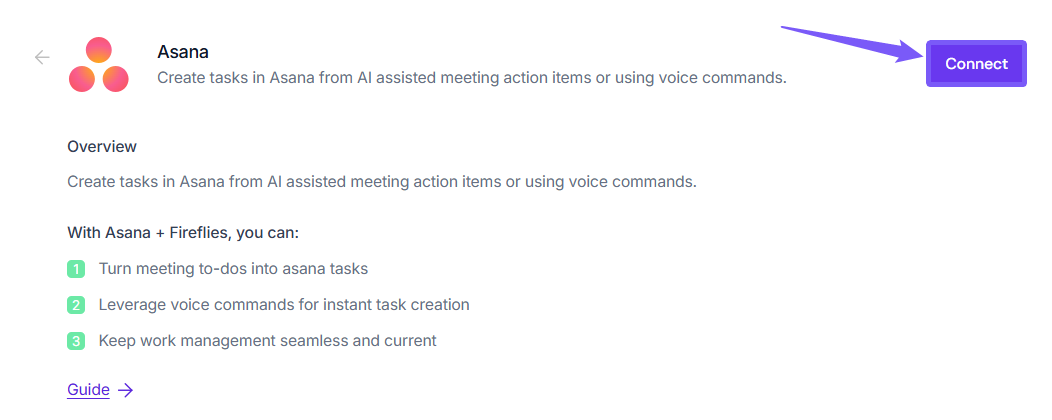
Task: Click the back arrow icon
Action: [x=42, y=57]
